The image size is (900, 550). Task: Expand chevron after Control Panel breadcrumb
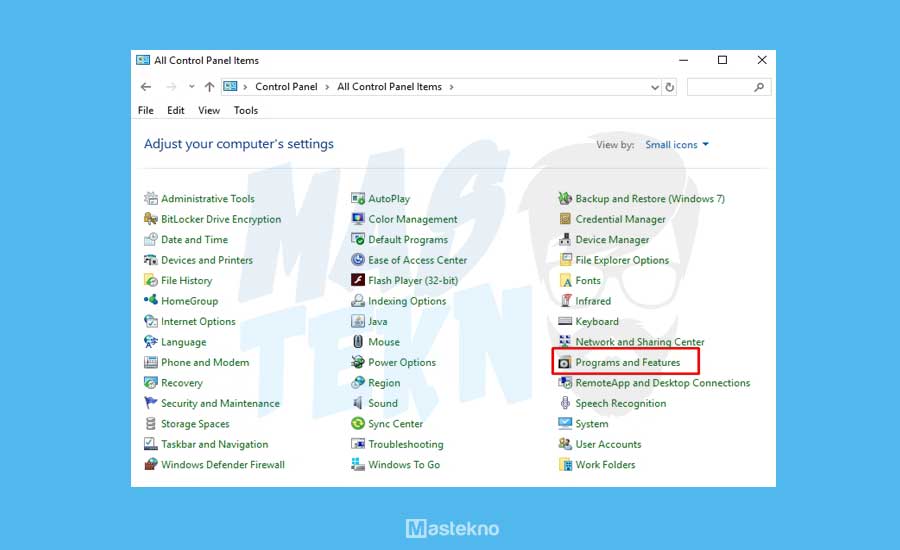327,87
